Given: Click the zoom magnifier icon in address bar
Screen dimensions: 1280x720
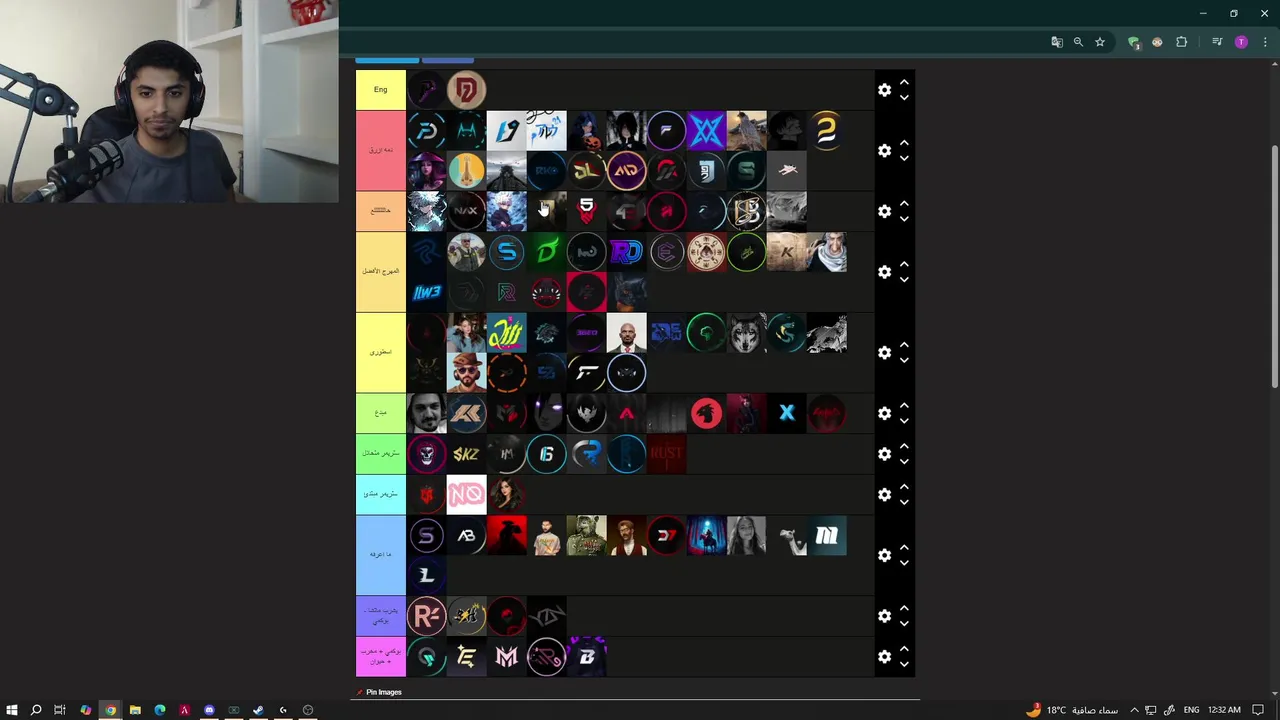Looking at the screenshot, I should [1078, 42].
